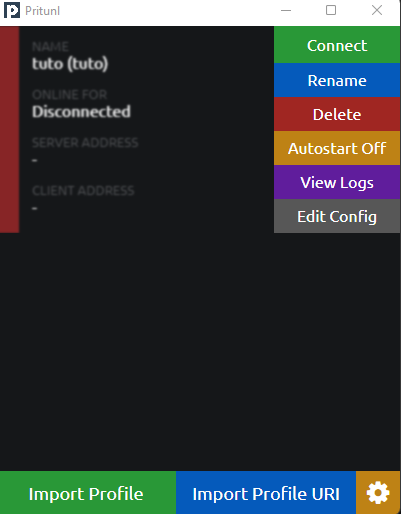
Task: Click the Pritunl title text
Action: click(42, 11)
